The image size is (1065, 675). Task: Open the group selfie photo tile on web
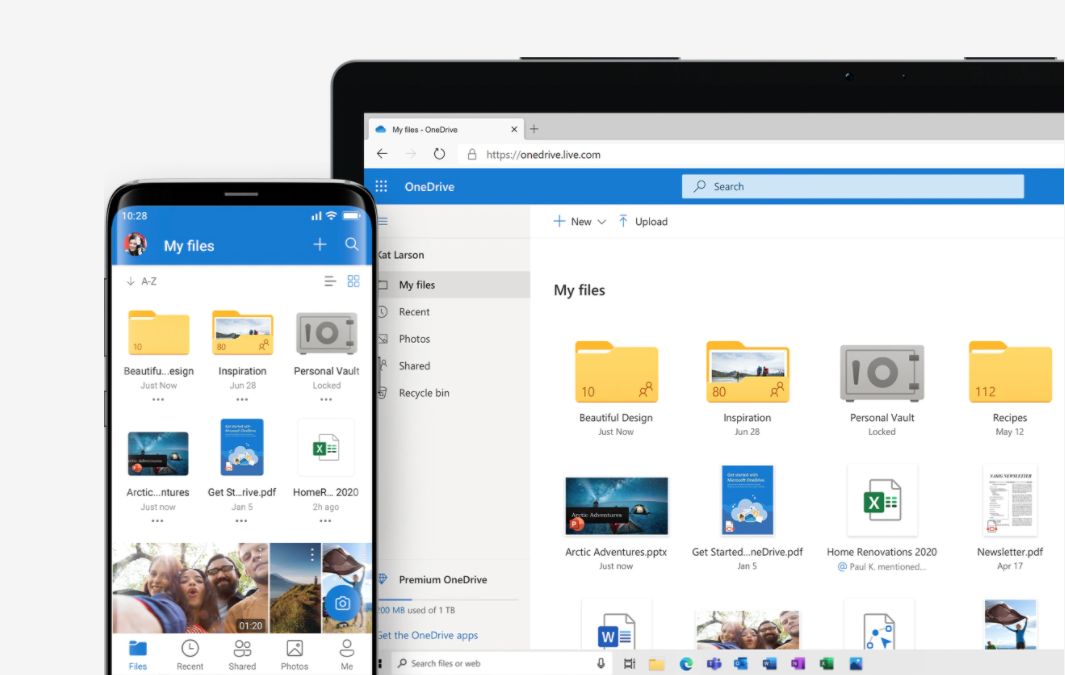tap(747, 630)
